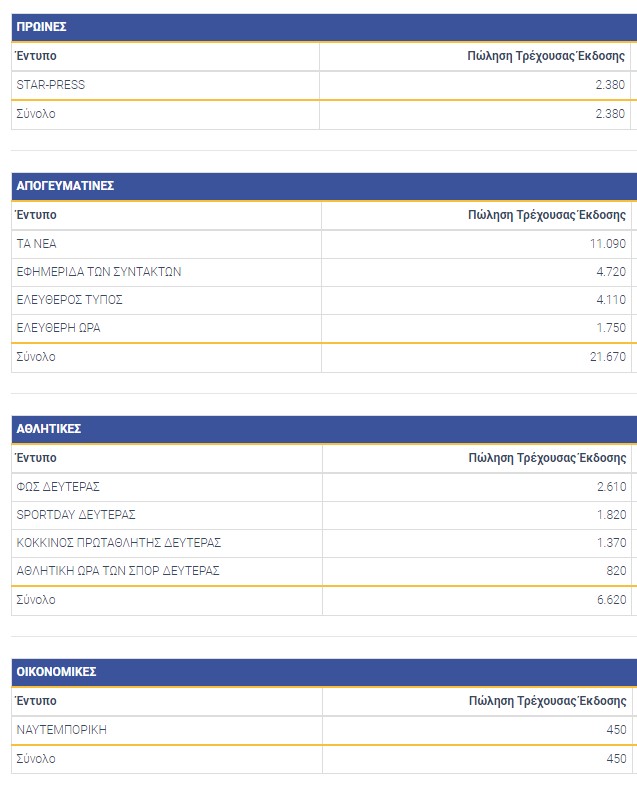Click the Σύνολο row in ΟΙΚΟΝΟΜΙΚΕΣ table
The height and width of the screenshot is (789, 637).
[324, 759]
